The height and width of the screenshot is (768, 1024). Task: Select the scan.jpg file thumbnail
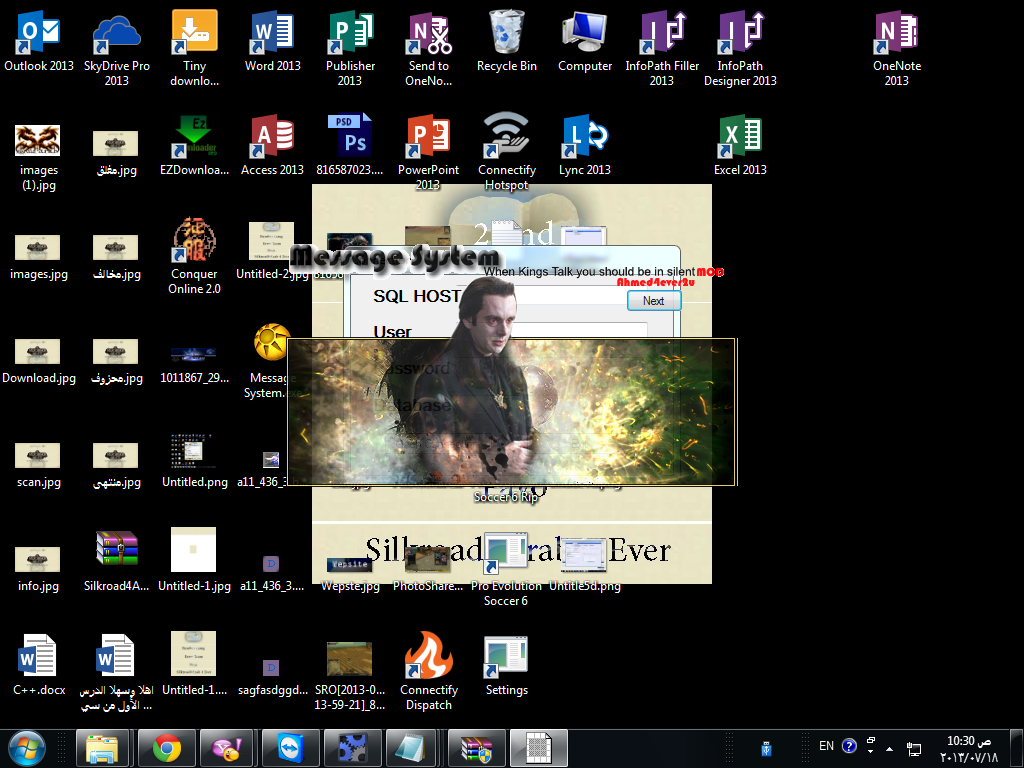pos(37,455)
